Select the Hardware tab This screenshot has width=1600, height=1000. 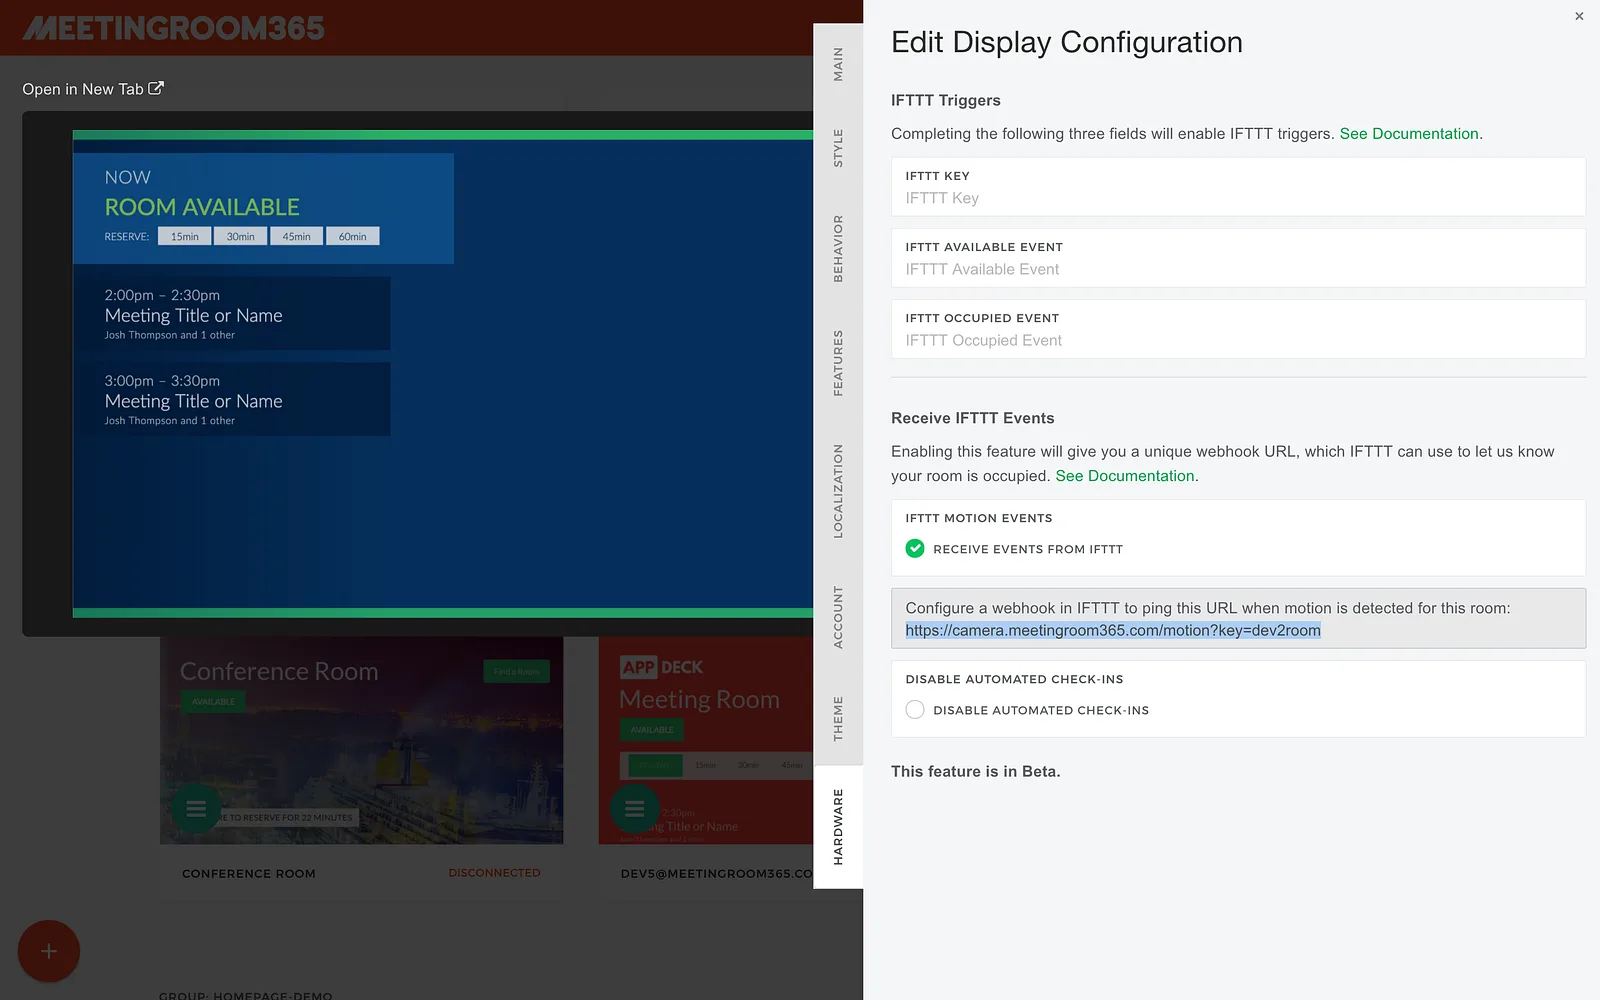click(838, 827)
